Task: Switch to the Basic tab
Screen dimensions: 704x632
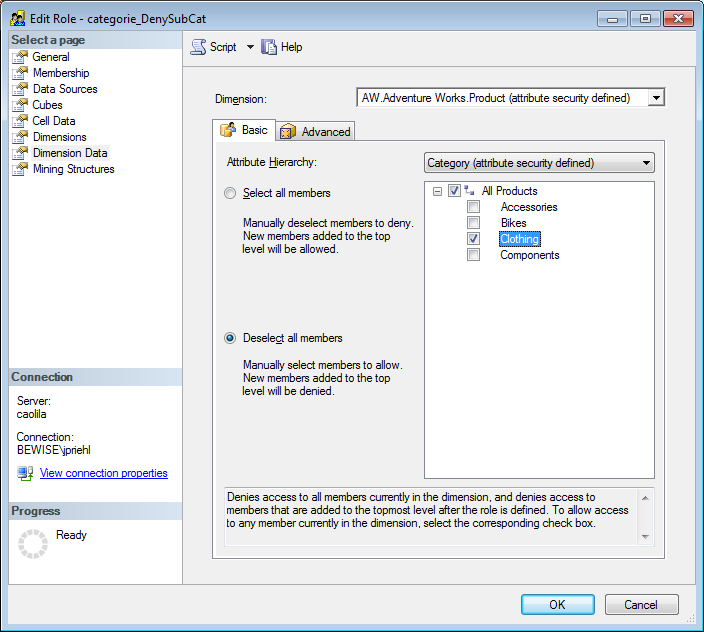Action: (x=244, y=130)
